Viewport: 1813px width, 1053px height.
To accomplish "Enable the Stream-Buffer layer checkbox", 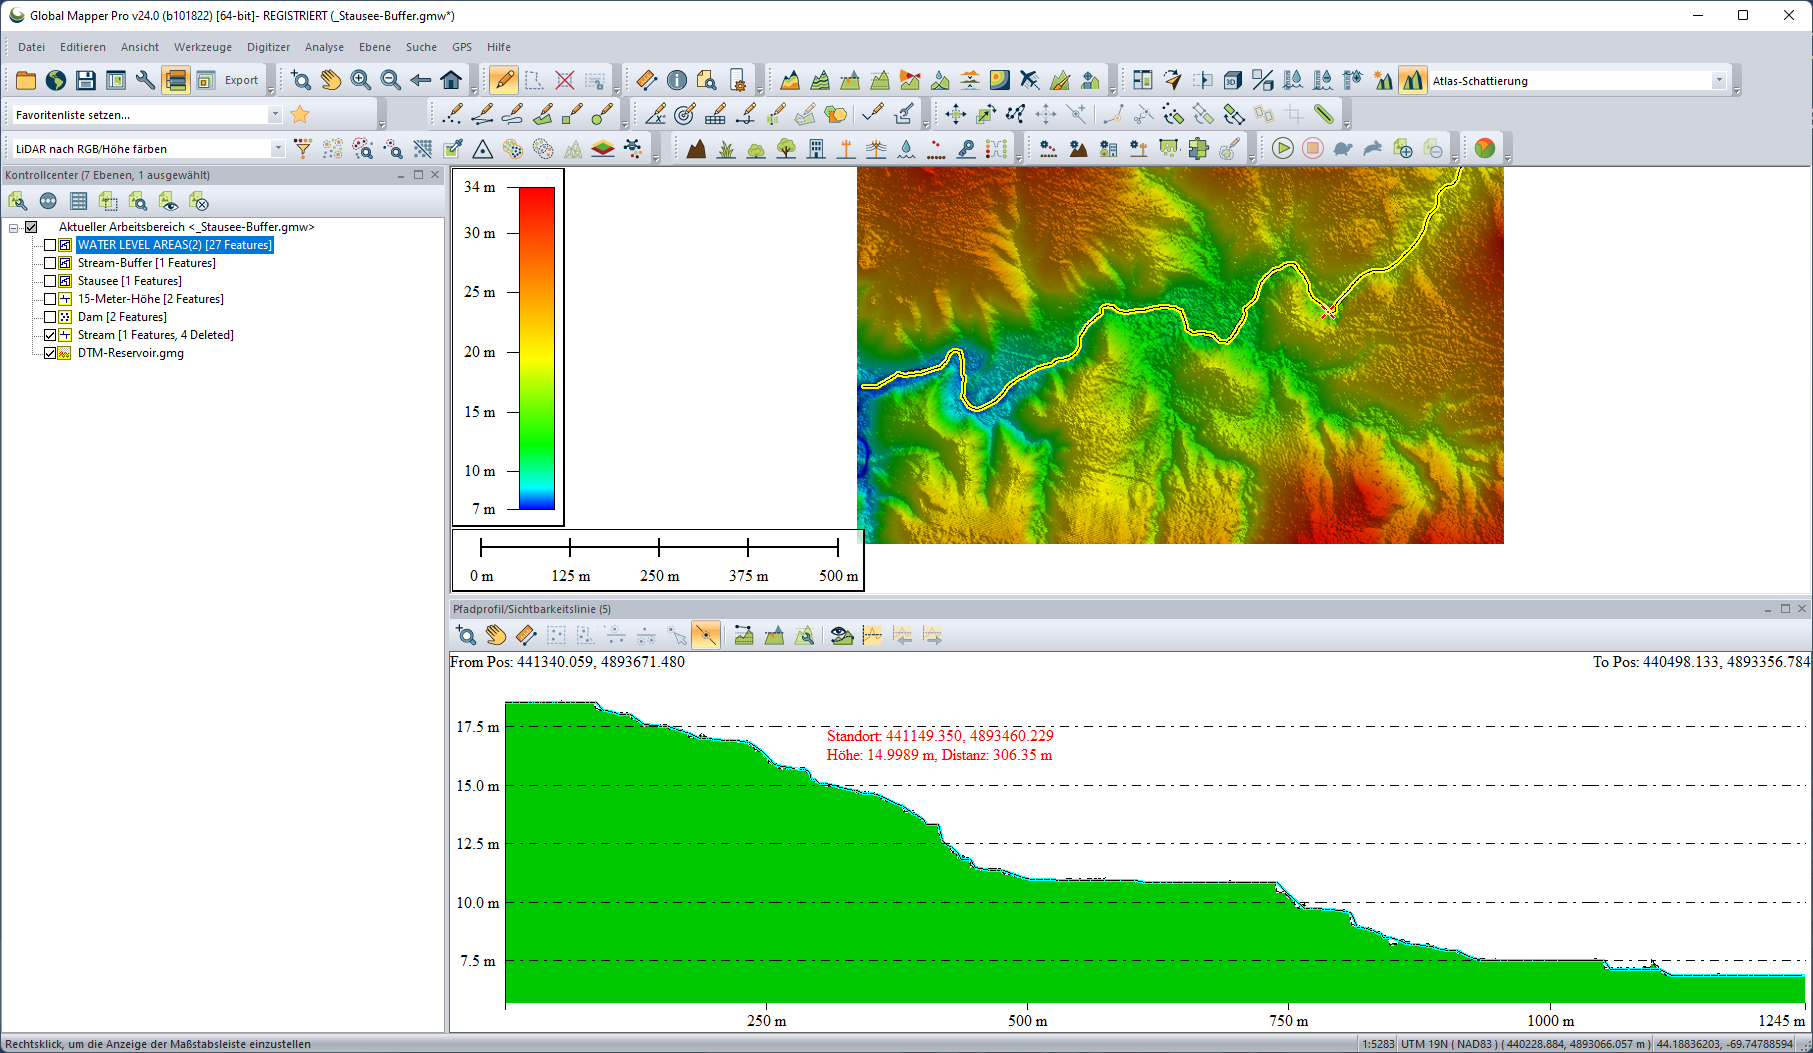I will point(50,263).
